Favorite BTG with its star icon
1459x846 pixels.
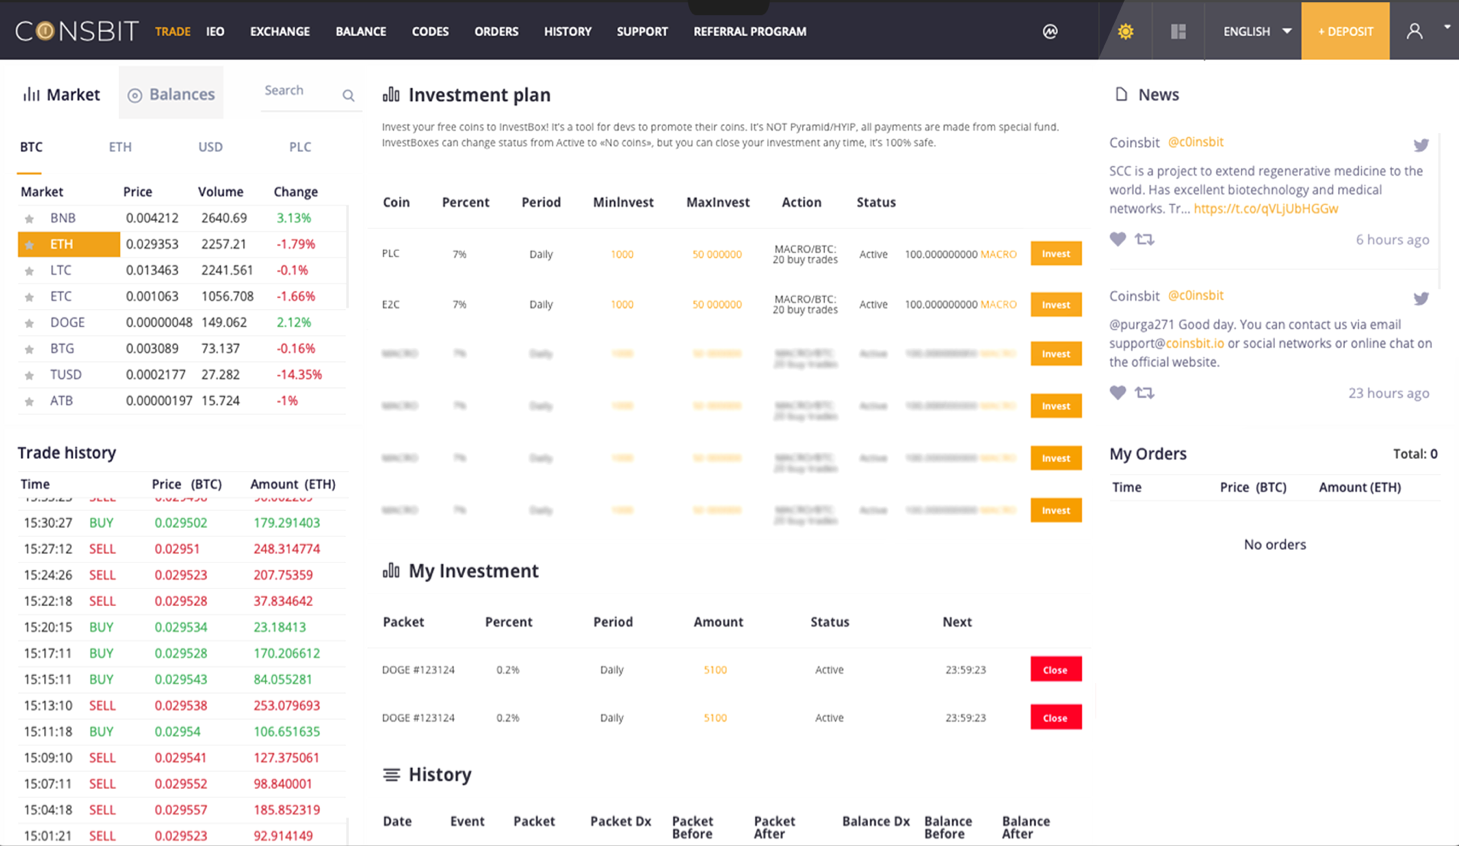coord(29,349)
